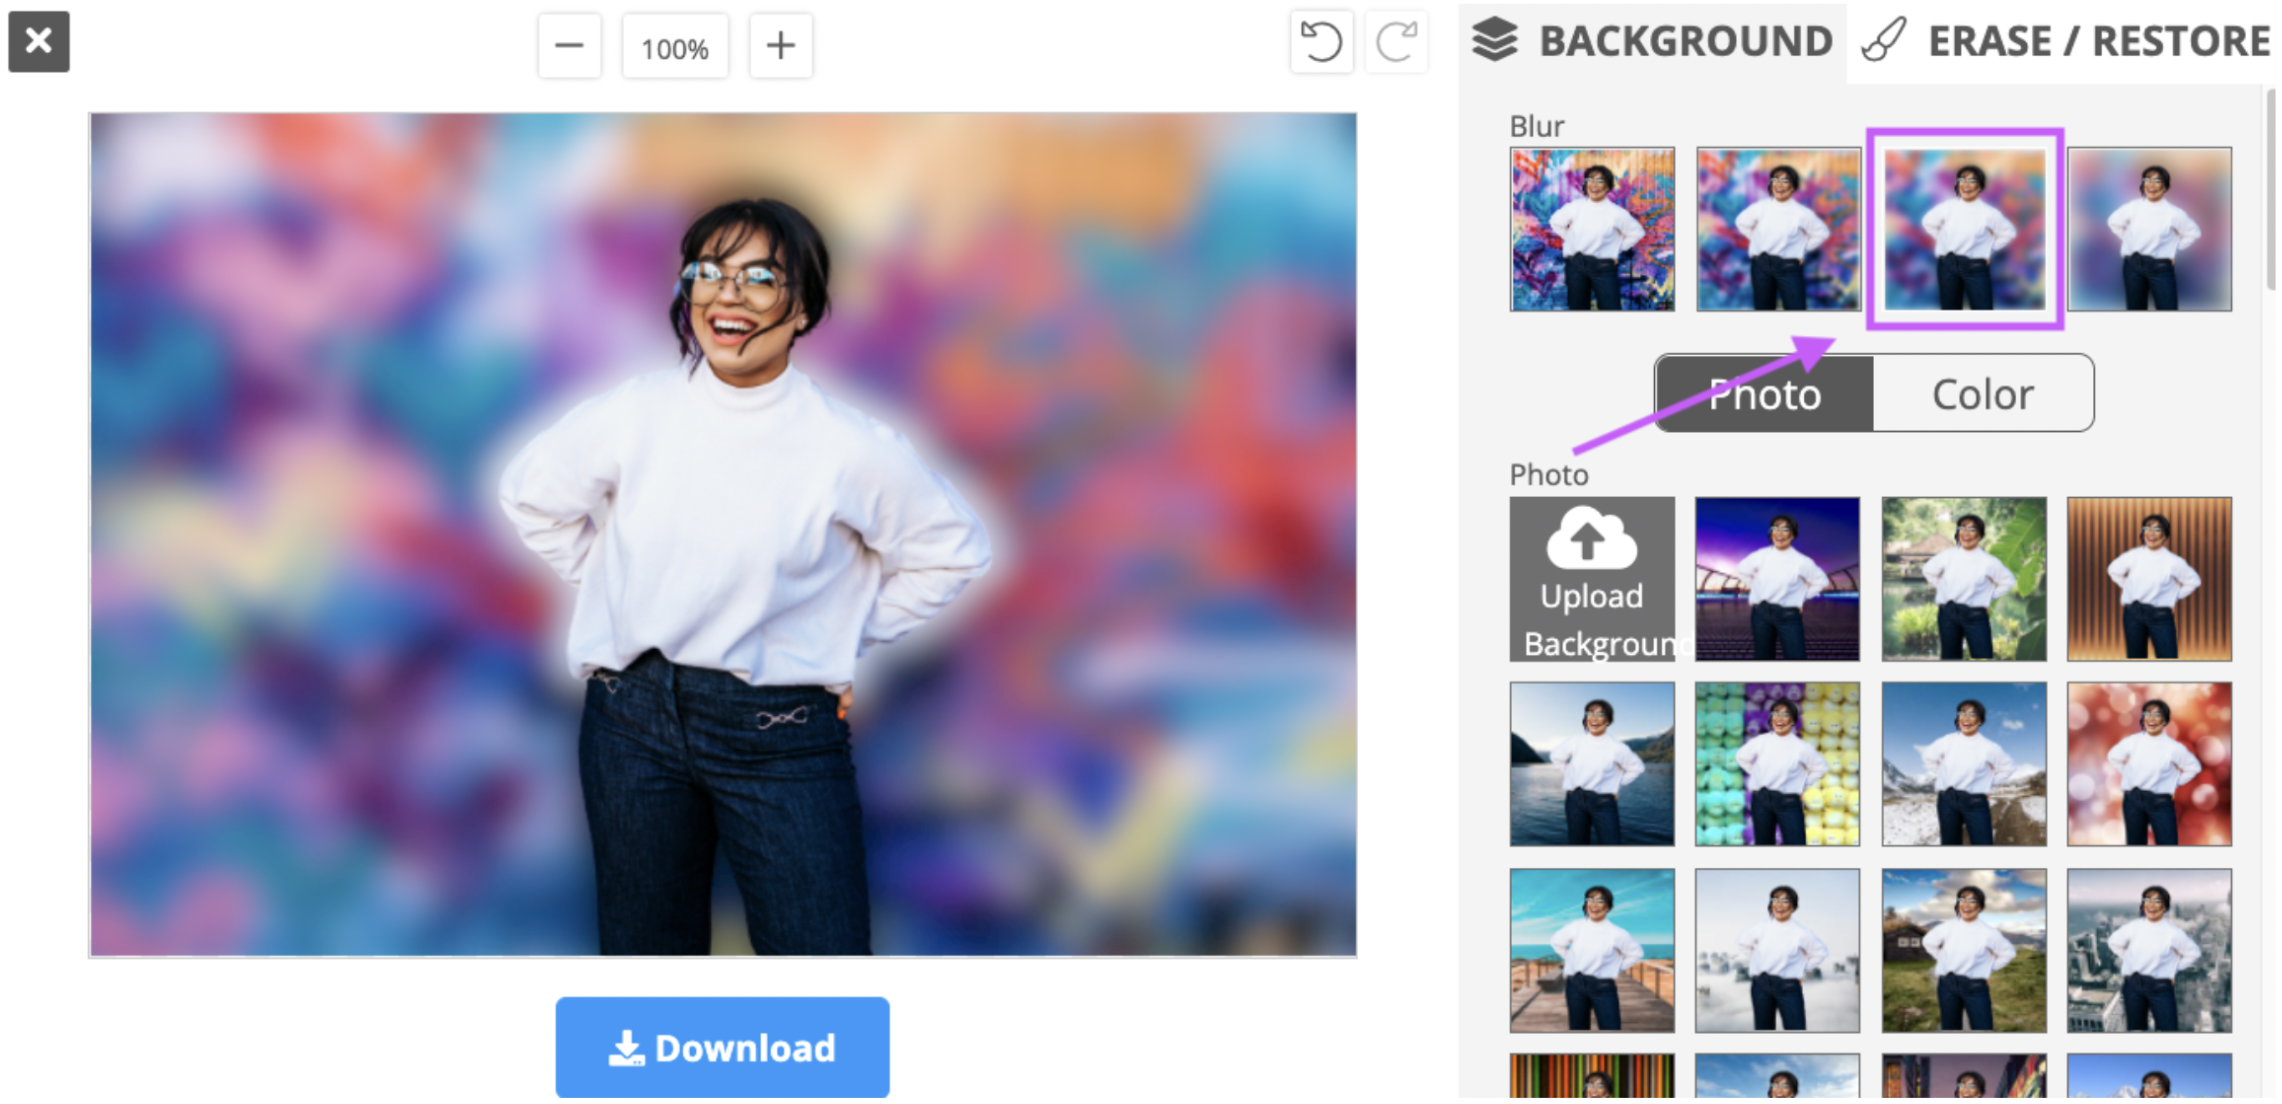Zoom out with the minus button
2282x1104 pixels.
point(569,46)
